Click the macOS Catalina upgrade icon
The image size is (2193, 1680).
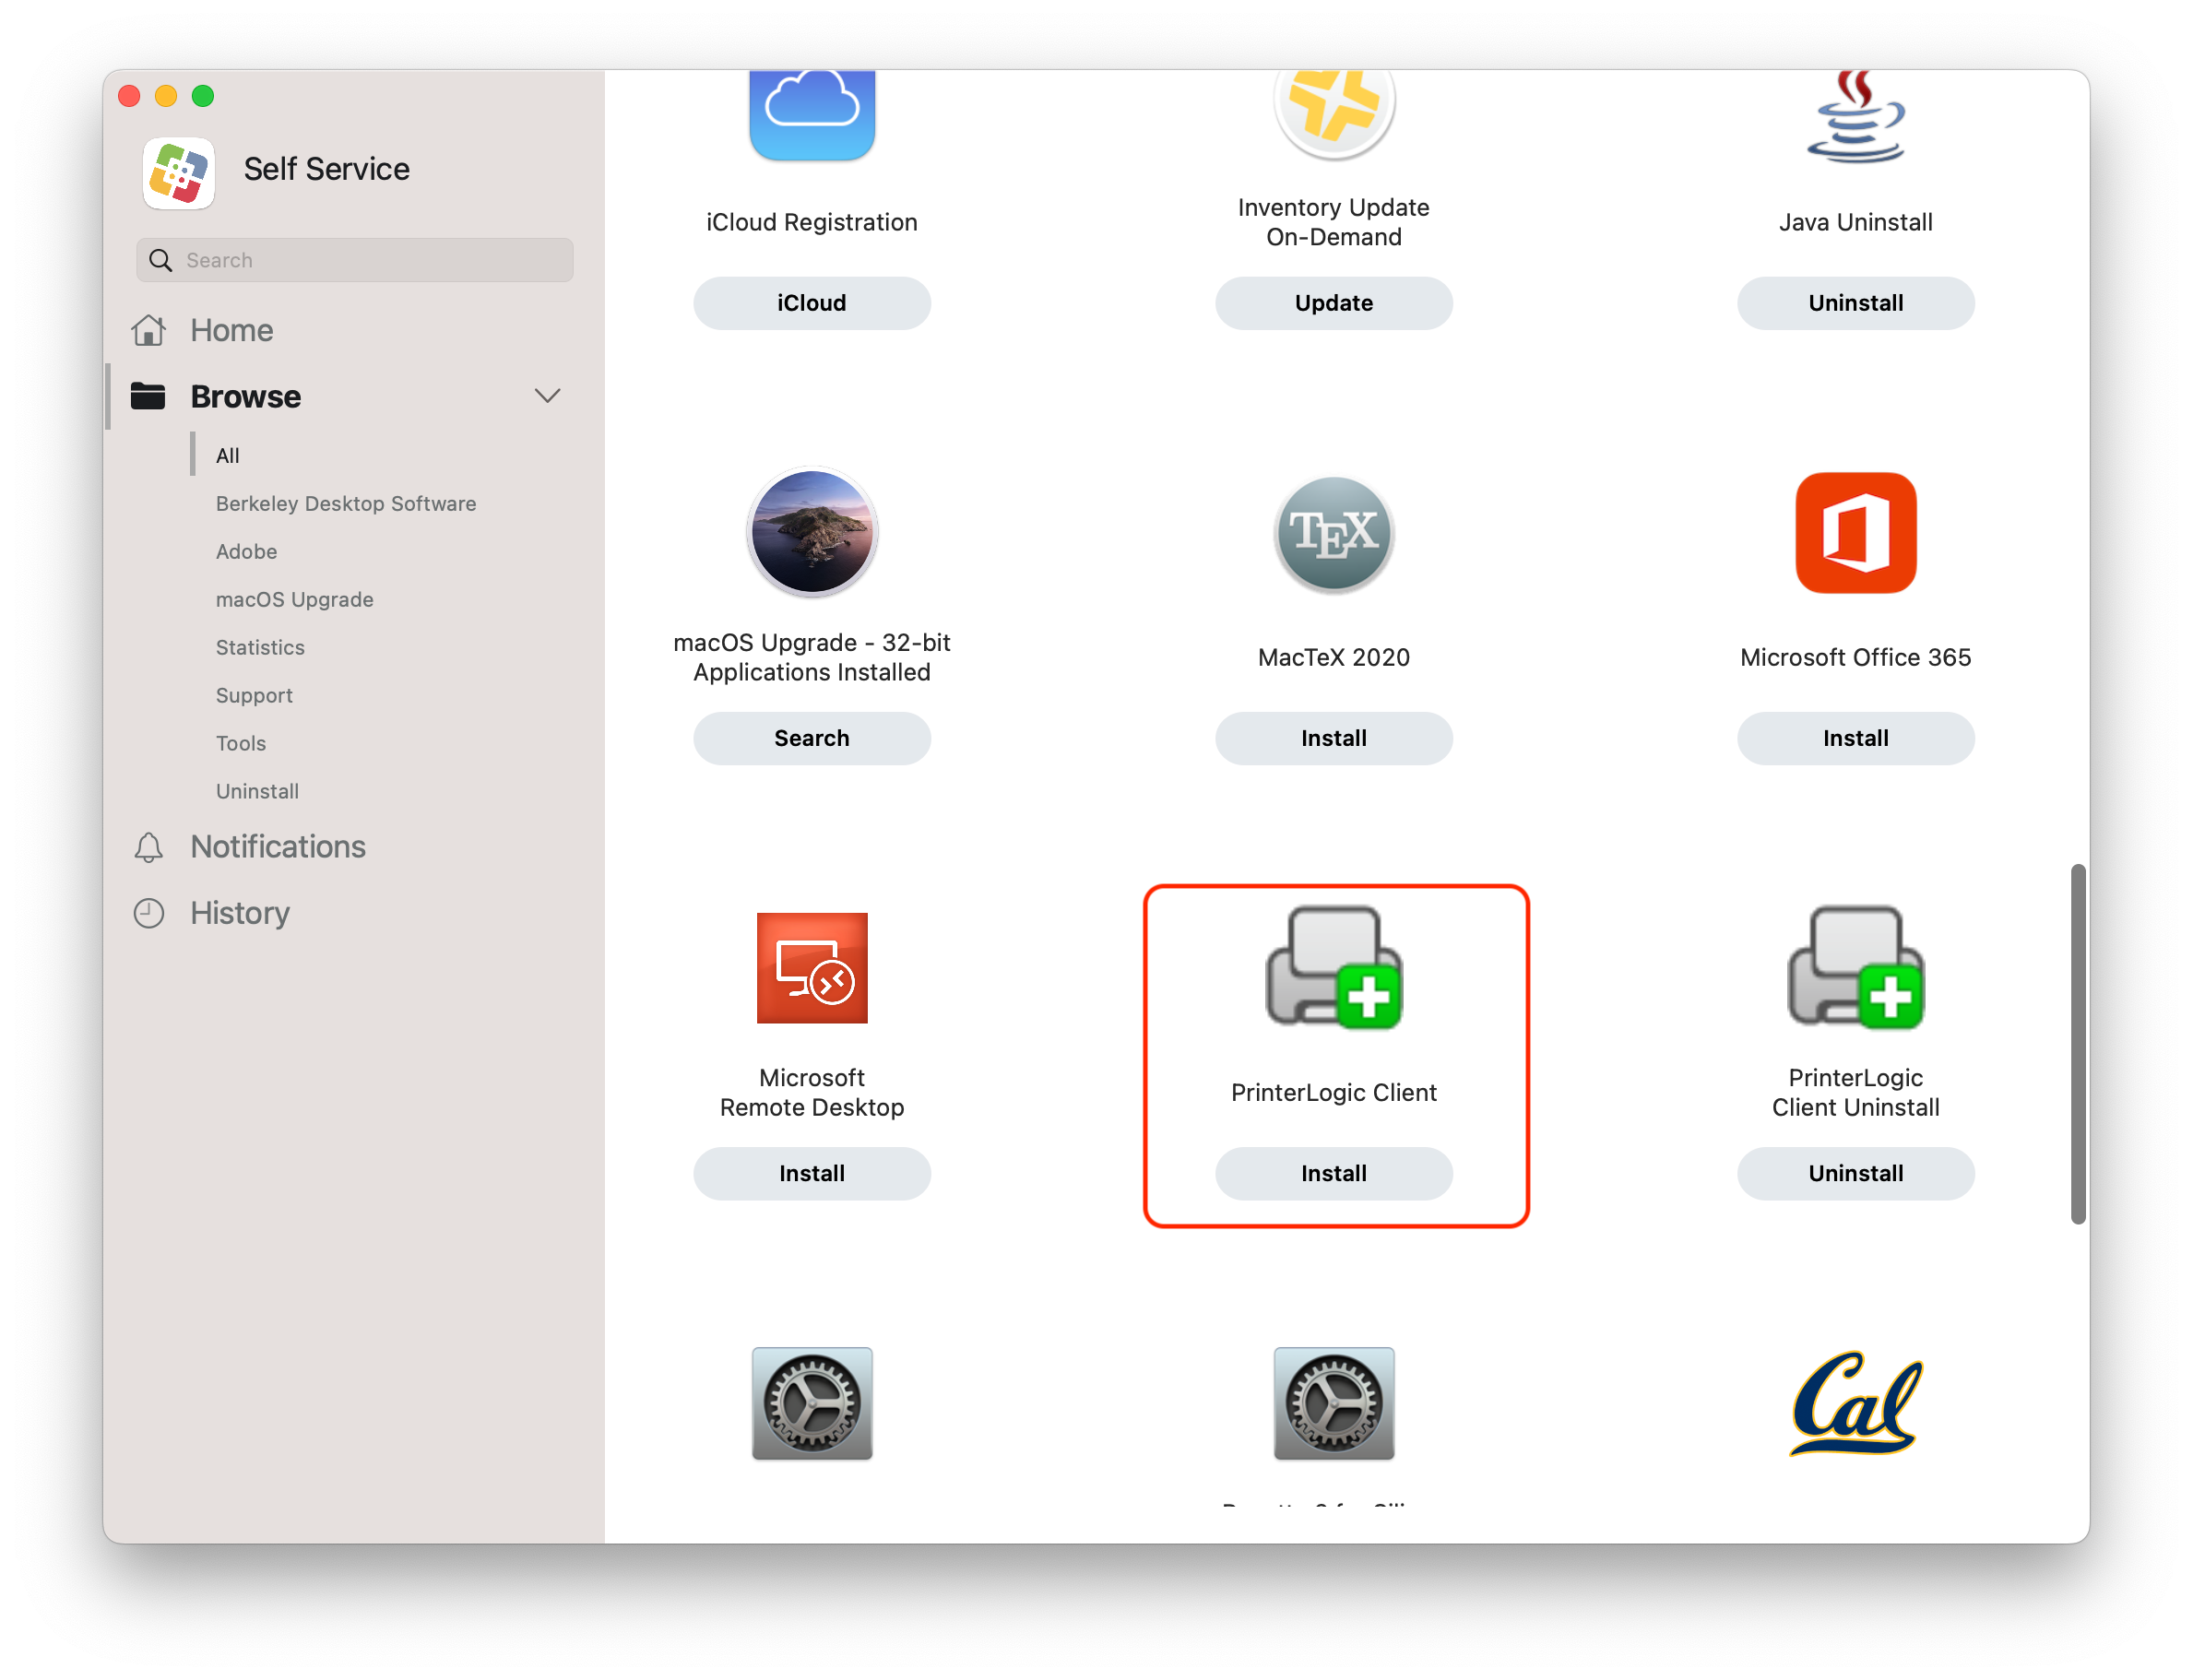[811, 533]
